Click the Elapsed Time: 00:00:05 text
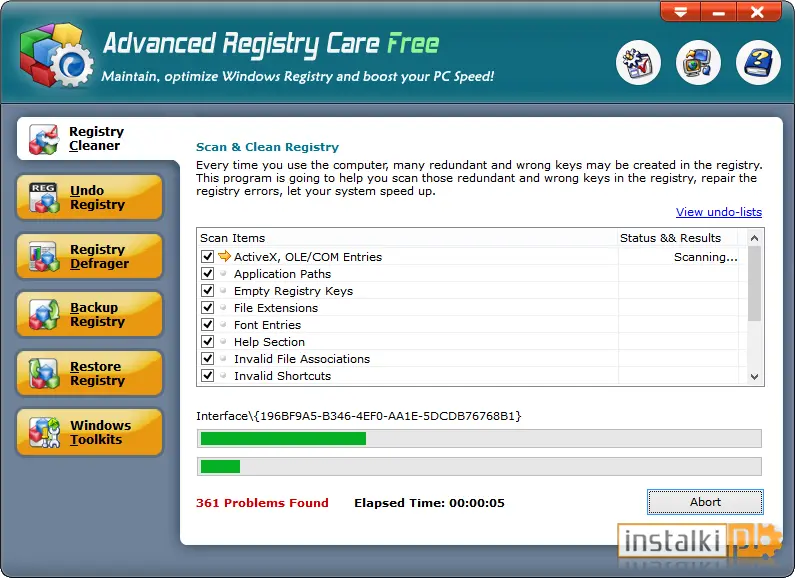Image resolution: width=795 pixels, height=578 pixels. pyautogui.click(x=429, y=503)
